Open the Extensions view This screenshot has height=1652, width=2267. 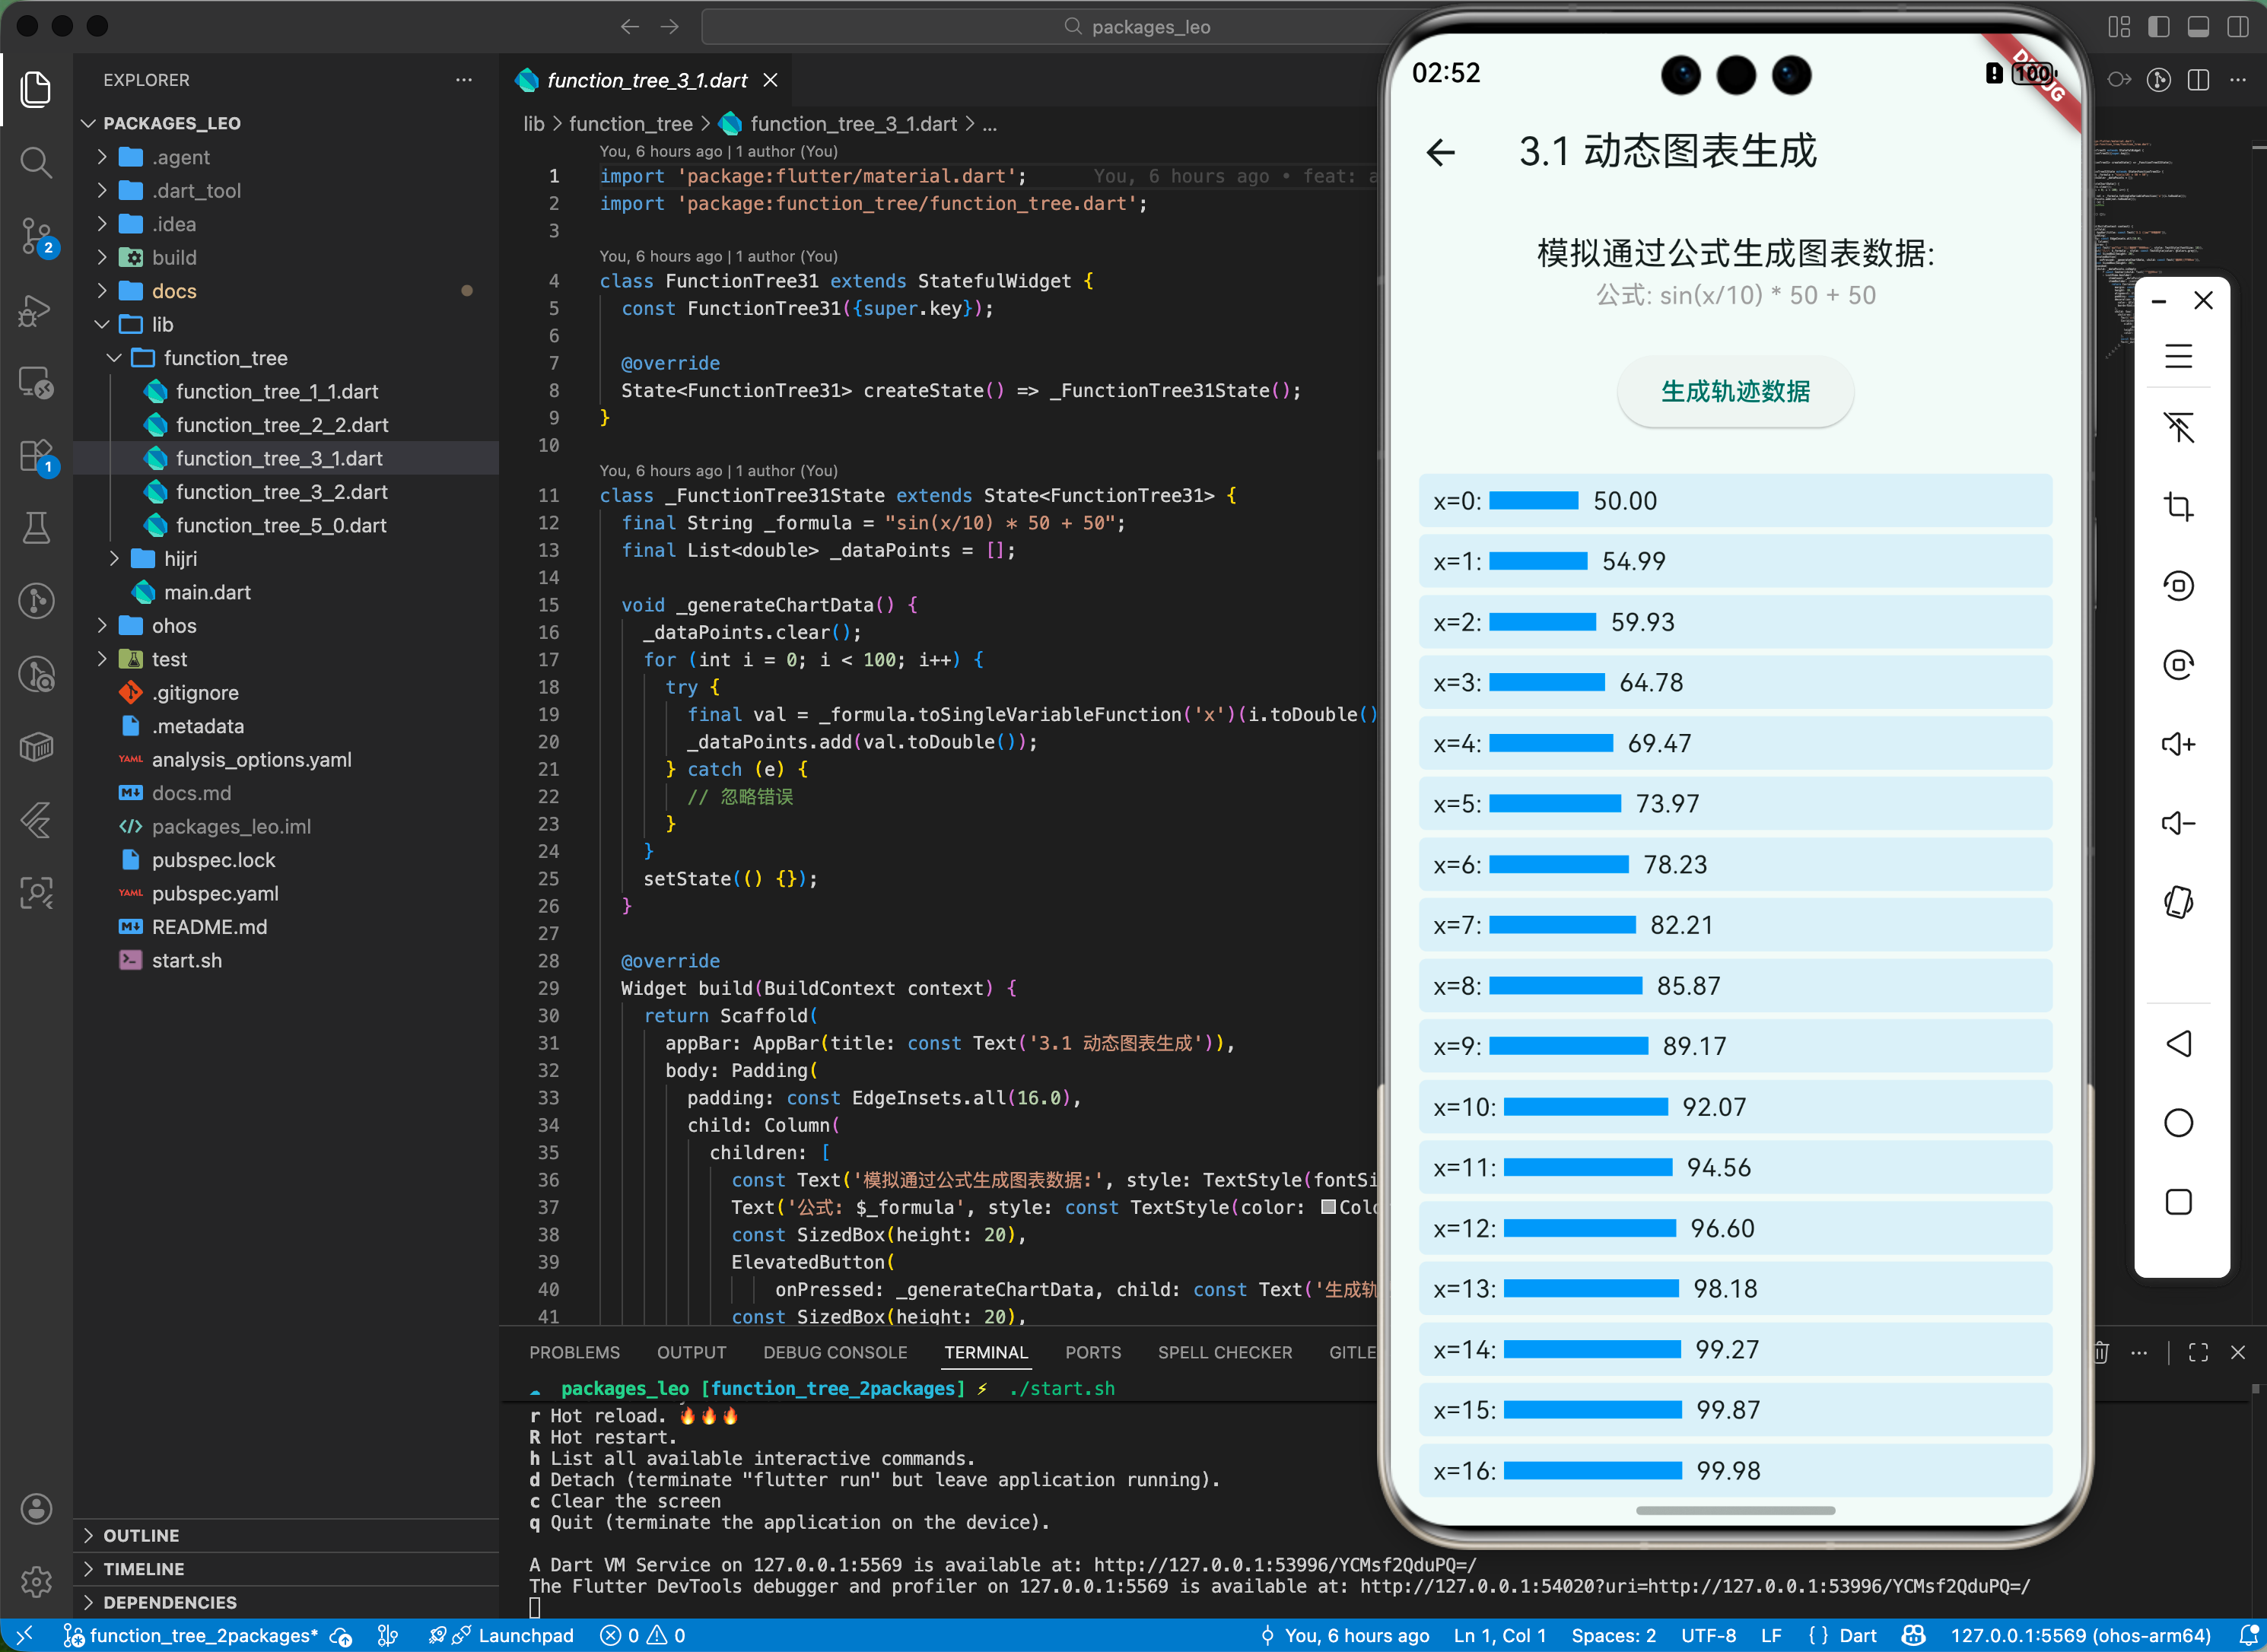click(x=36, y=456)
